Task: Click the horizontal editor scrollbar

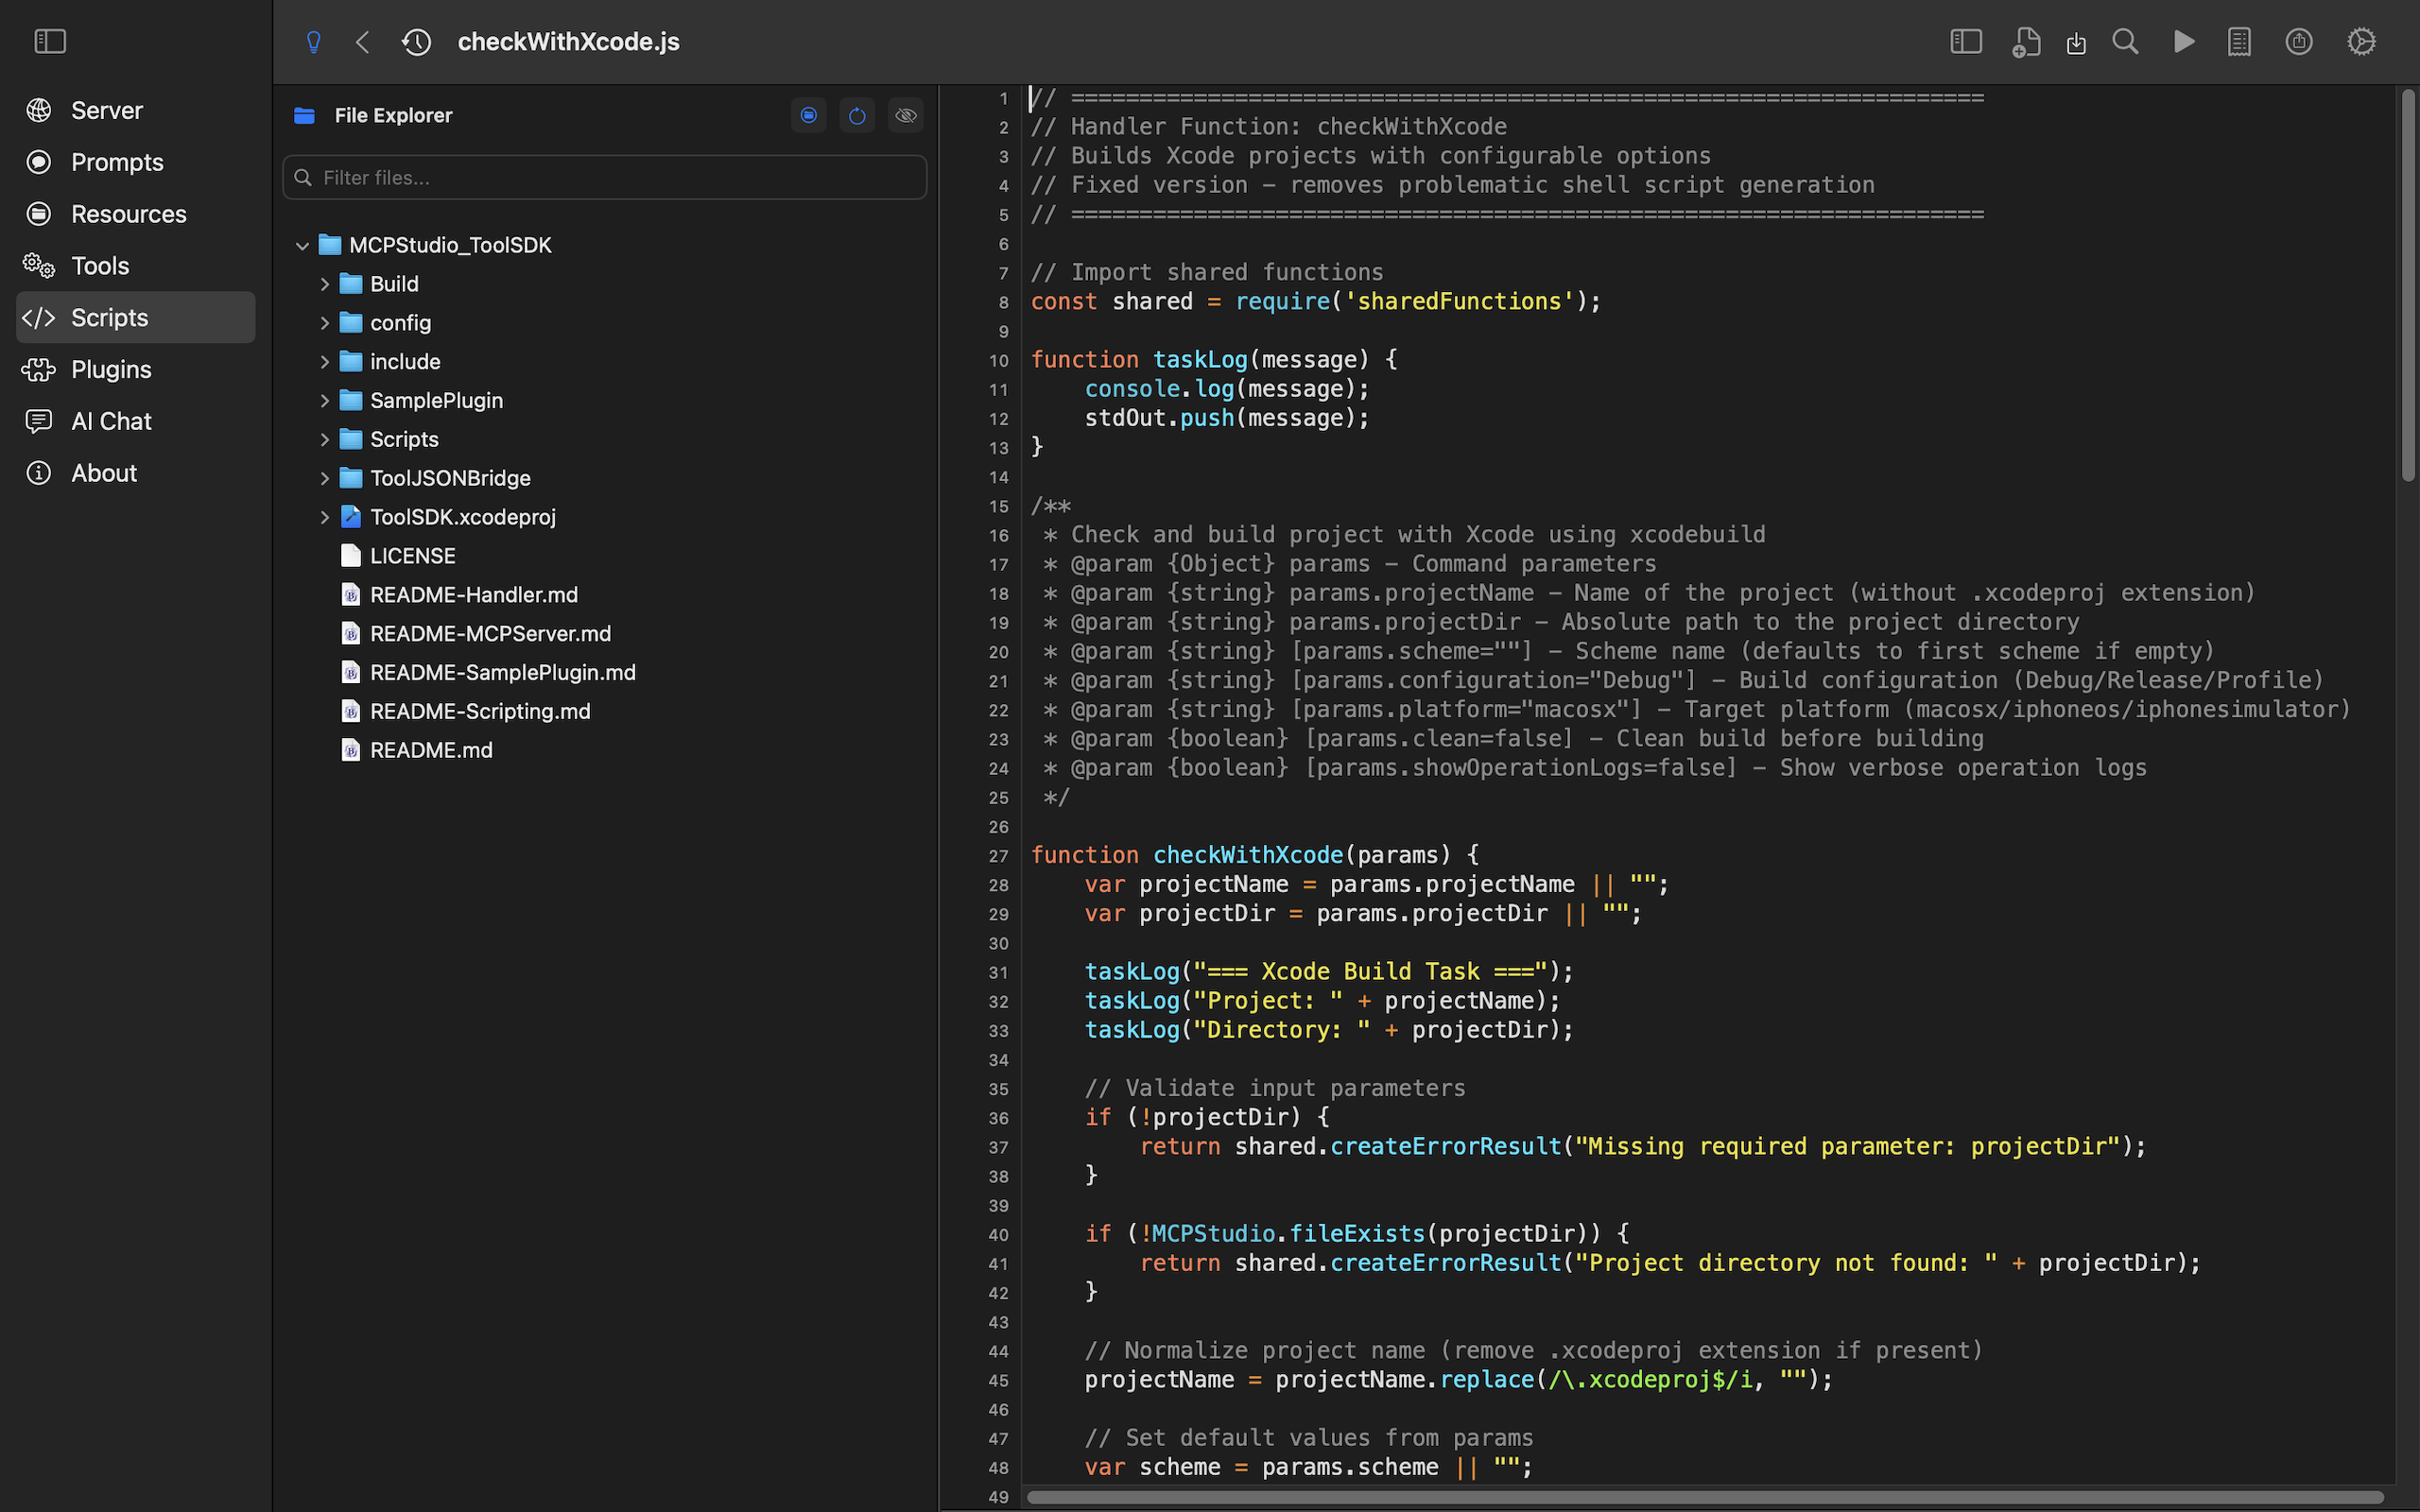Action: pyautogui.click(x=1705, y=1497)
